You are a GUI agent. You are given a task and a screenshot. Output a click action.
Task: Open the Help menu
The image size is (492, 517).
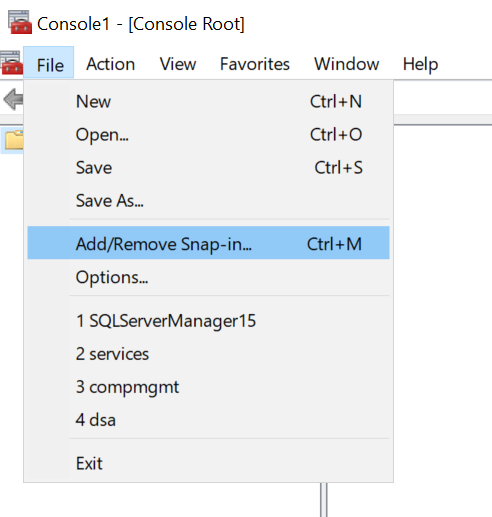(420, 64)
